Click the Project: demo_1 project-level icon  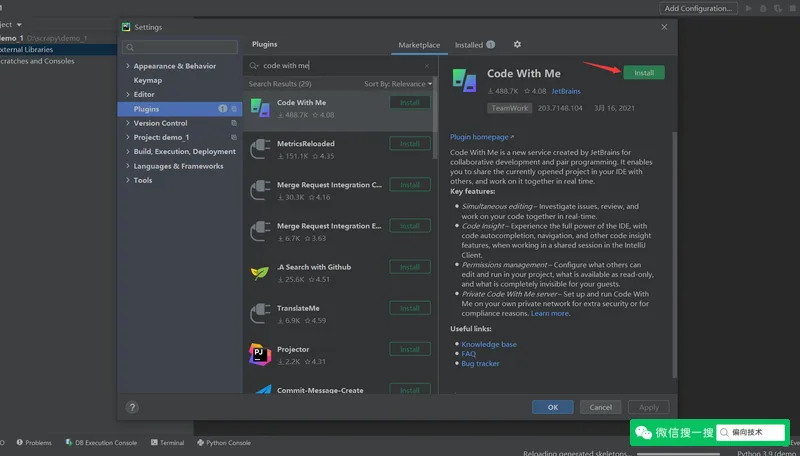(x=234, y=137)
